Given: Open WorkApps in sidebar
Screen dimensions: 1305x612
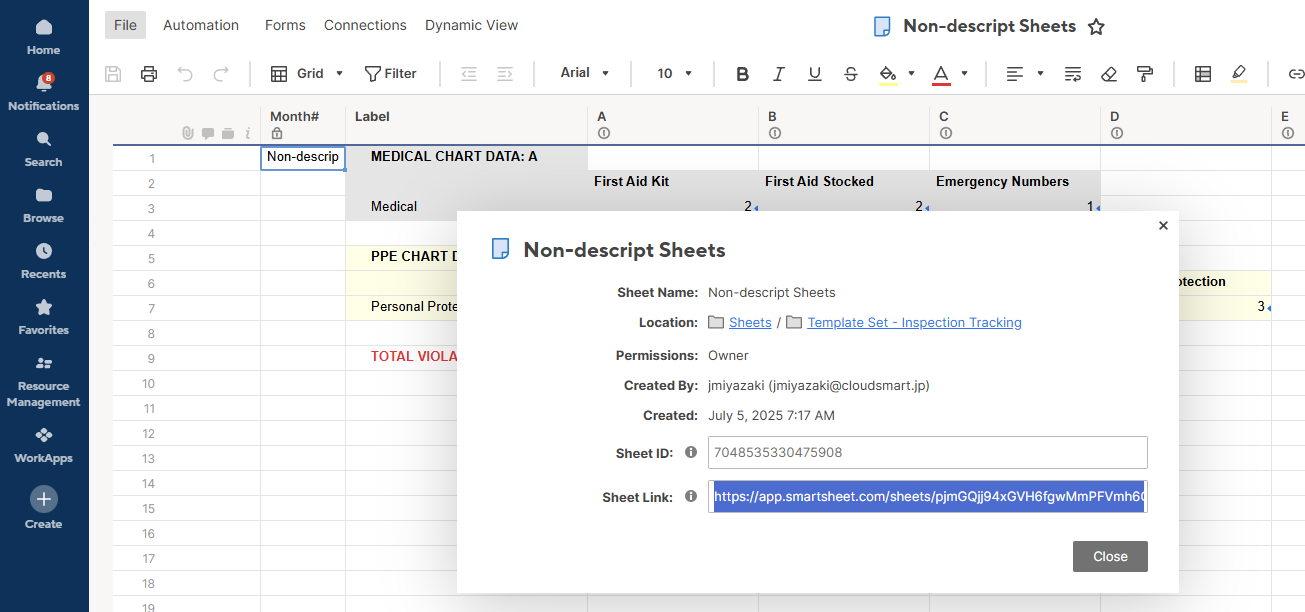Looking at the screenshot, I should point(44,446).
